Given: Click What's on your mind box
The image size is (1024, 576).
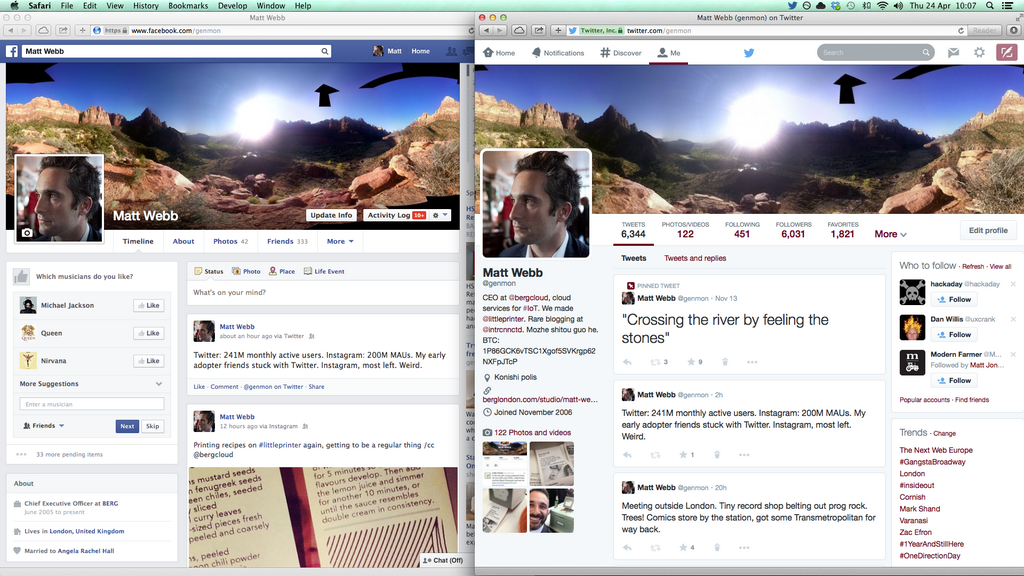Looking at the screenshot, I should click(324, 293).
